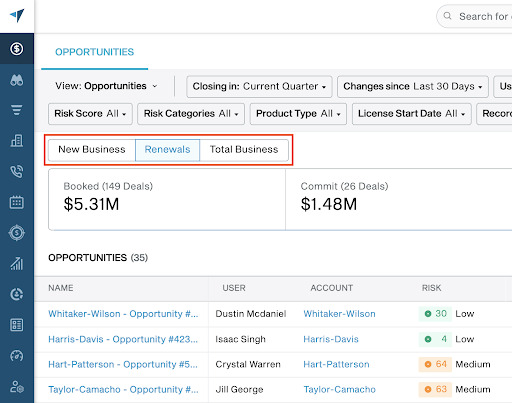The image size is (512, 403).
Task: Open the Hart-Patterson account link
Action: pos(336,364)
